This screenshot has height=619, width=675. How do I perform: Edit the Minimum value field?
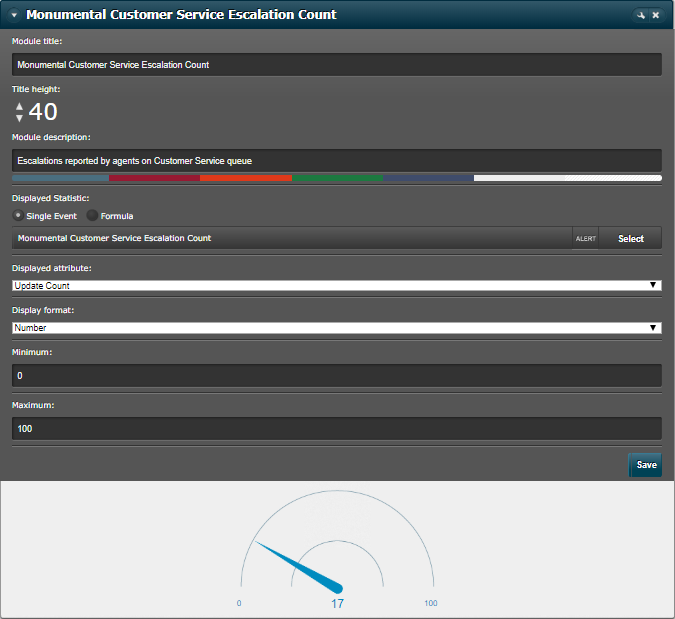337,375
